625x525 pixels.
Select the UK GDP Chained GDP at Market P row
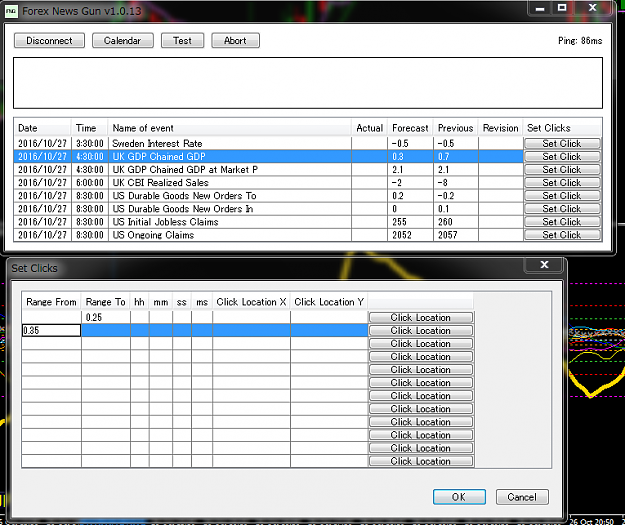pos(268,169)
